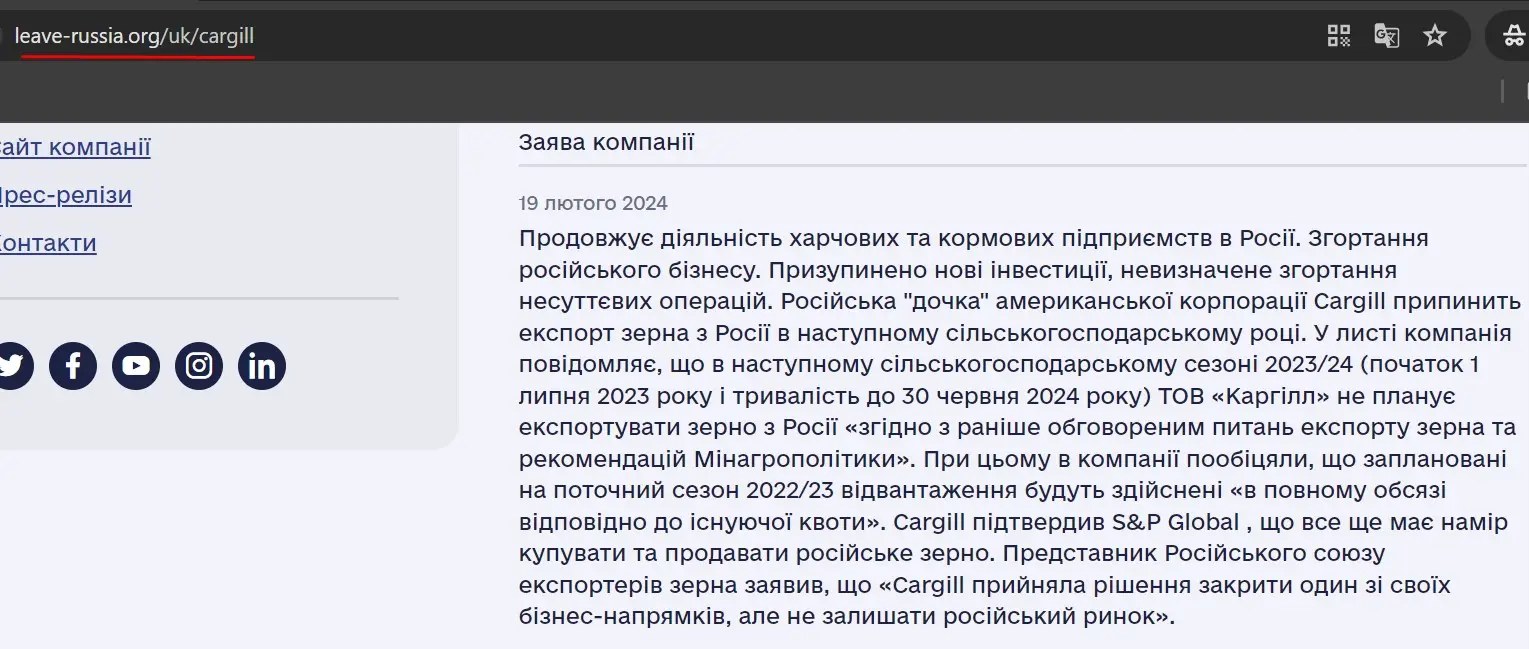
Task: Open the Twitter social icon
Action: click(10, 366)
